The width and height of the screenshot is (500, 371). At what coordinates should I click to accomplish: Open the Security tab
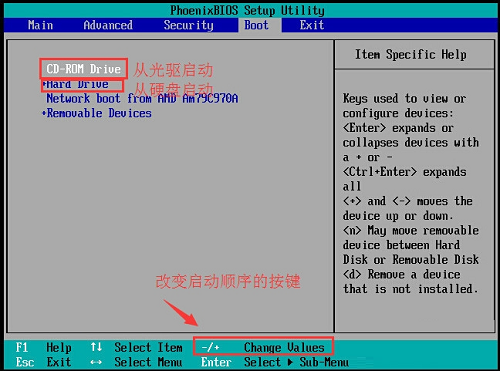188,25
